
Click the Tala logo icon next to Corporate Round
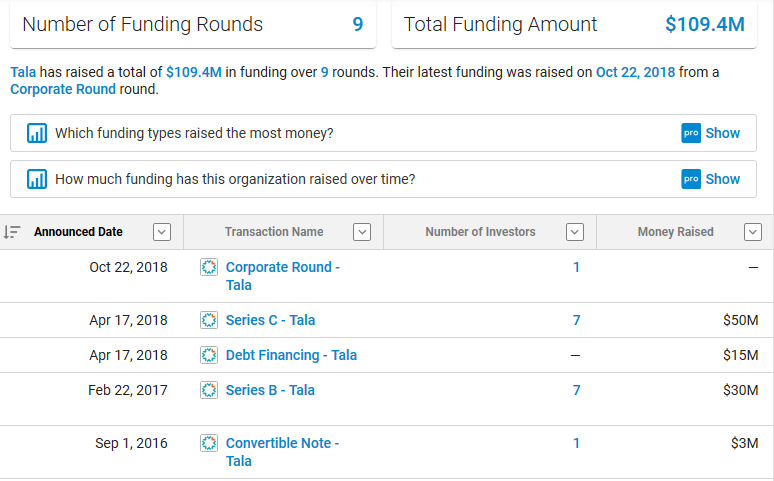(x=209, y=267)
